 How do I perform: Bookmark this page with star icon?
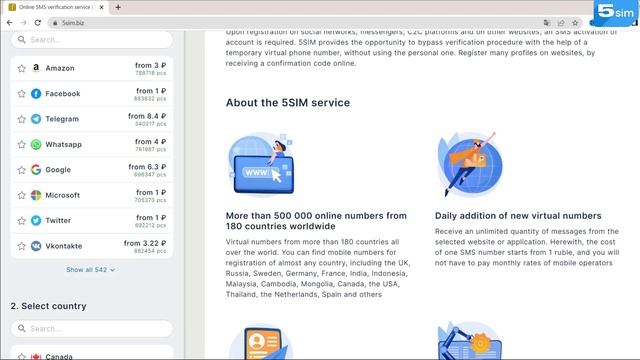tap(575, 23)
